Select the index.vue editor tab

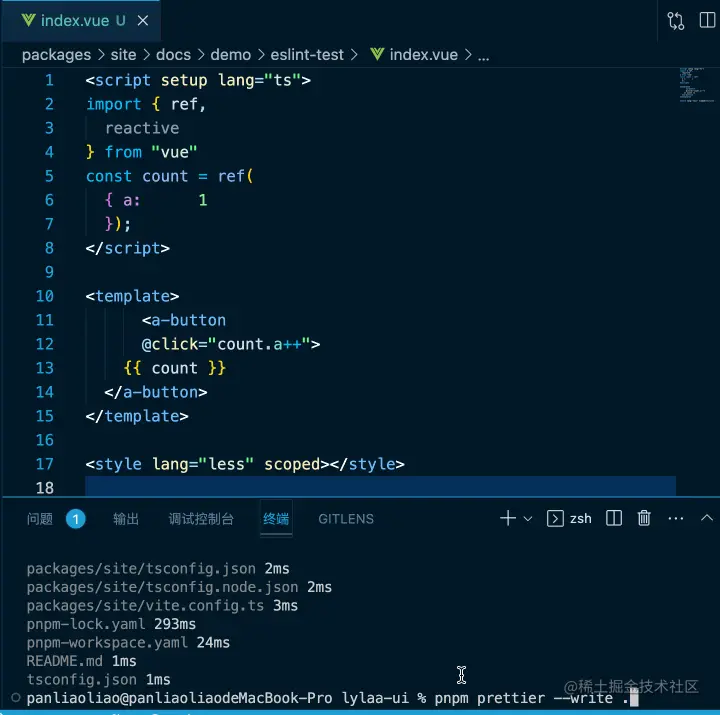pos(81,21)
